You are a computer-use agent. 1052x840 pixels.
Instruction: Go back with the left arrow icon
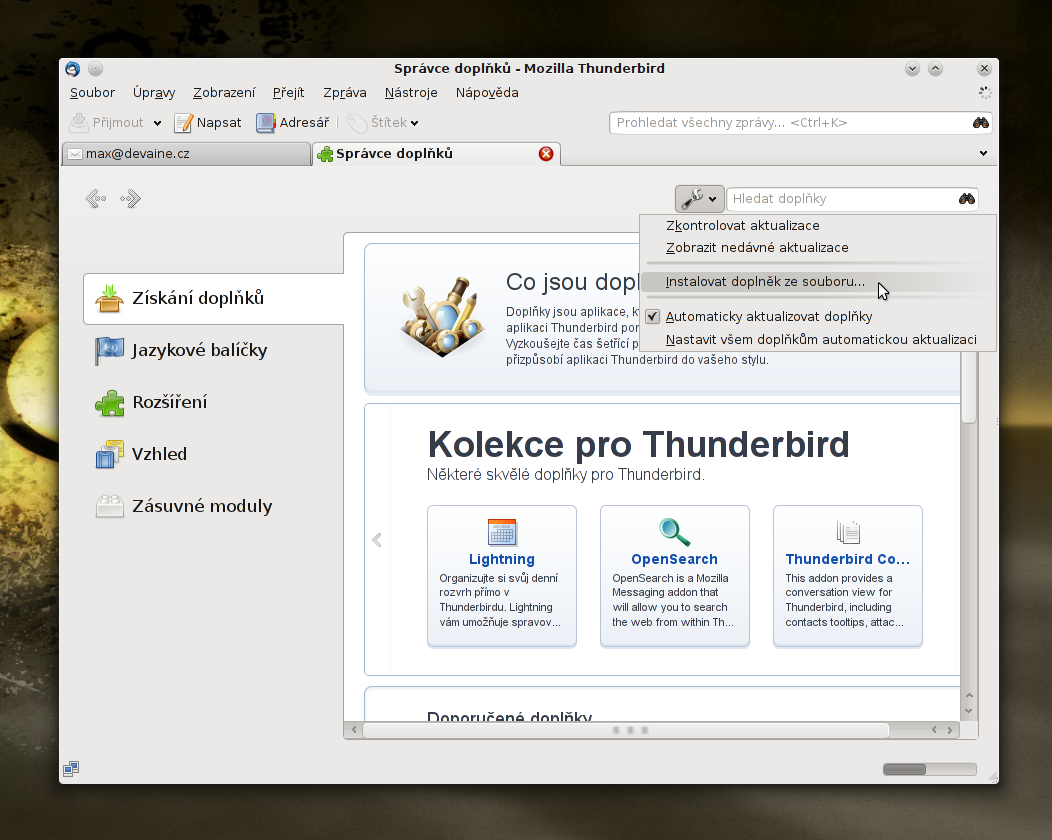pyautogui.click(x=96, y=199)
